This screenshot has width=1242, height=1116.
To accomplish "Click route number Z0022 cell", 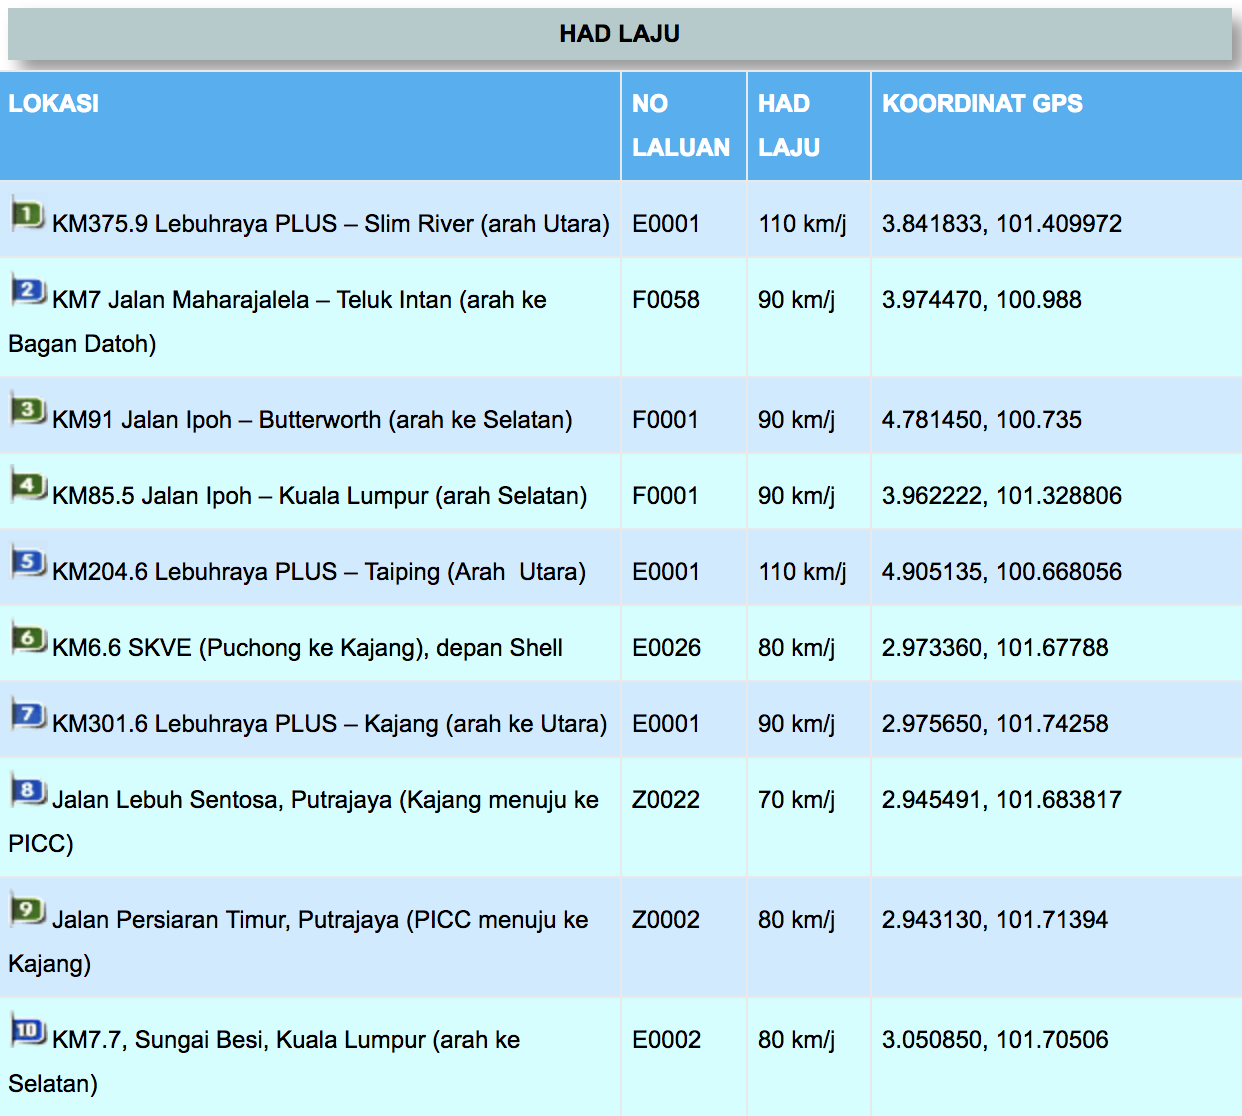I will (666, 800).
